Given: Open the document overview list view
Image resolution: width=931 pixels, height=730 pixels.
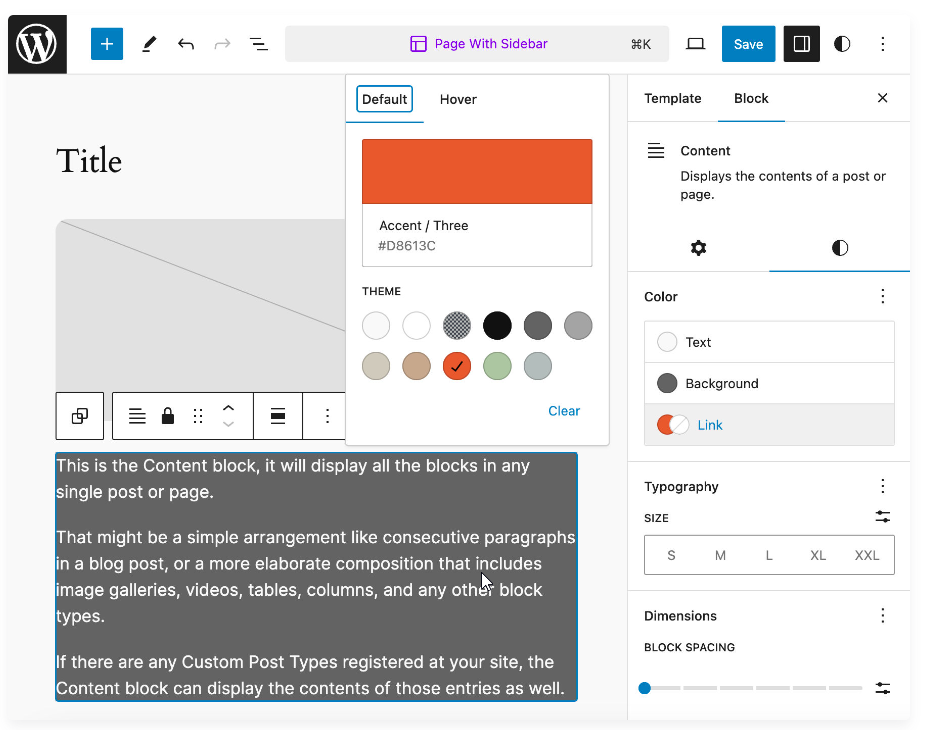Looking at the screenshot, I should pyautogui.click(x=258, y=44).
